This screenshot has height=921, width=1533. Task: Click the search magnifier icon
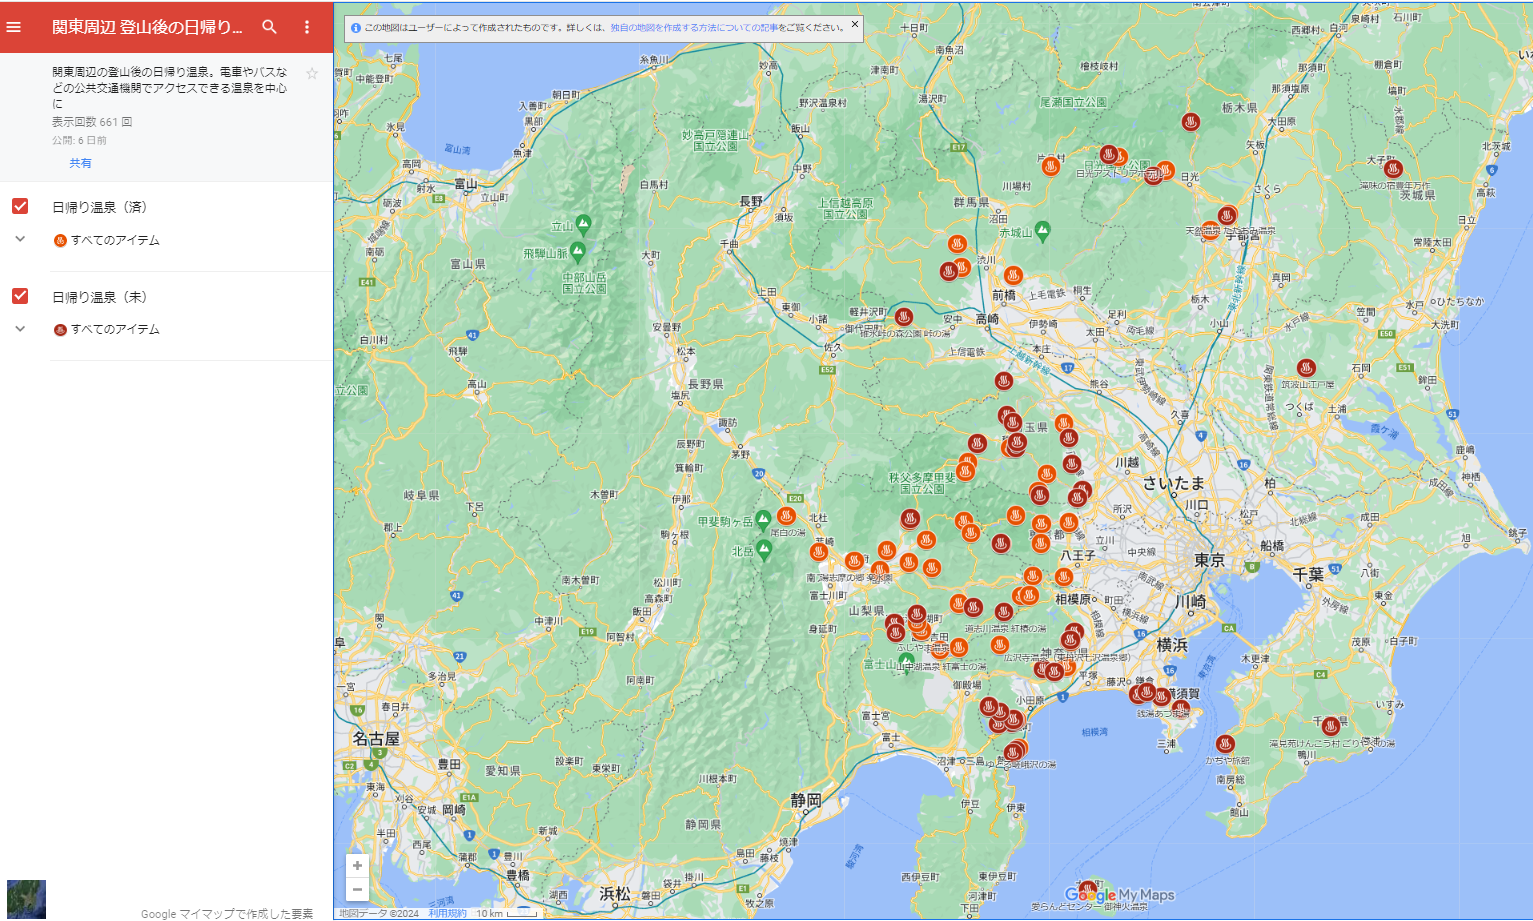(269, 27)
